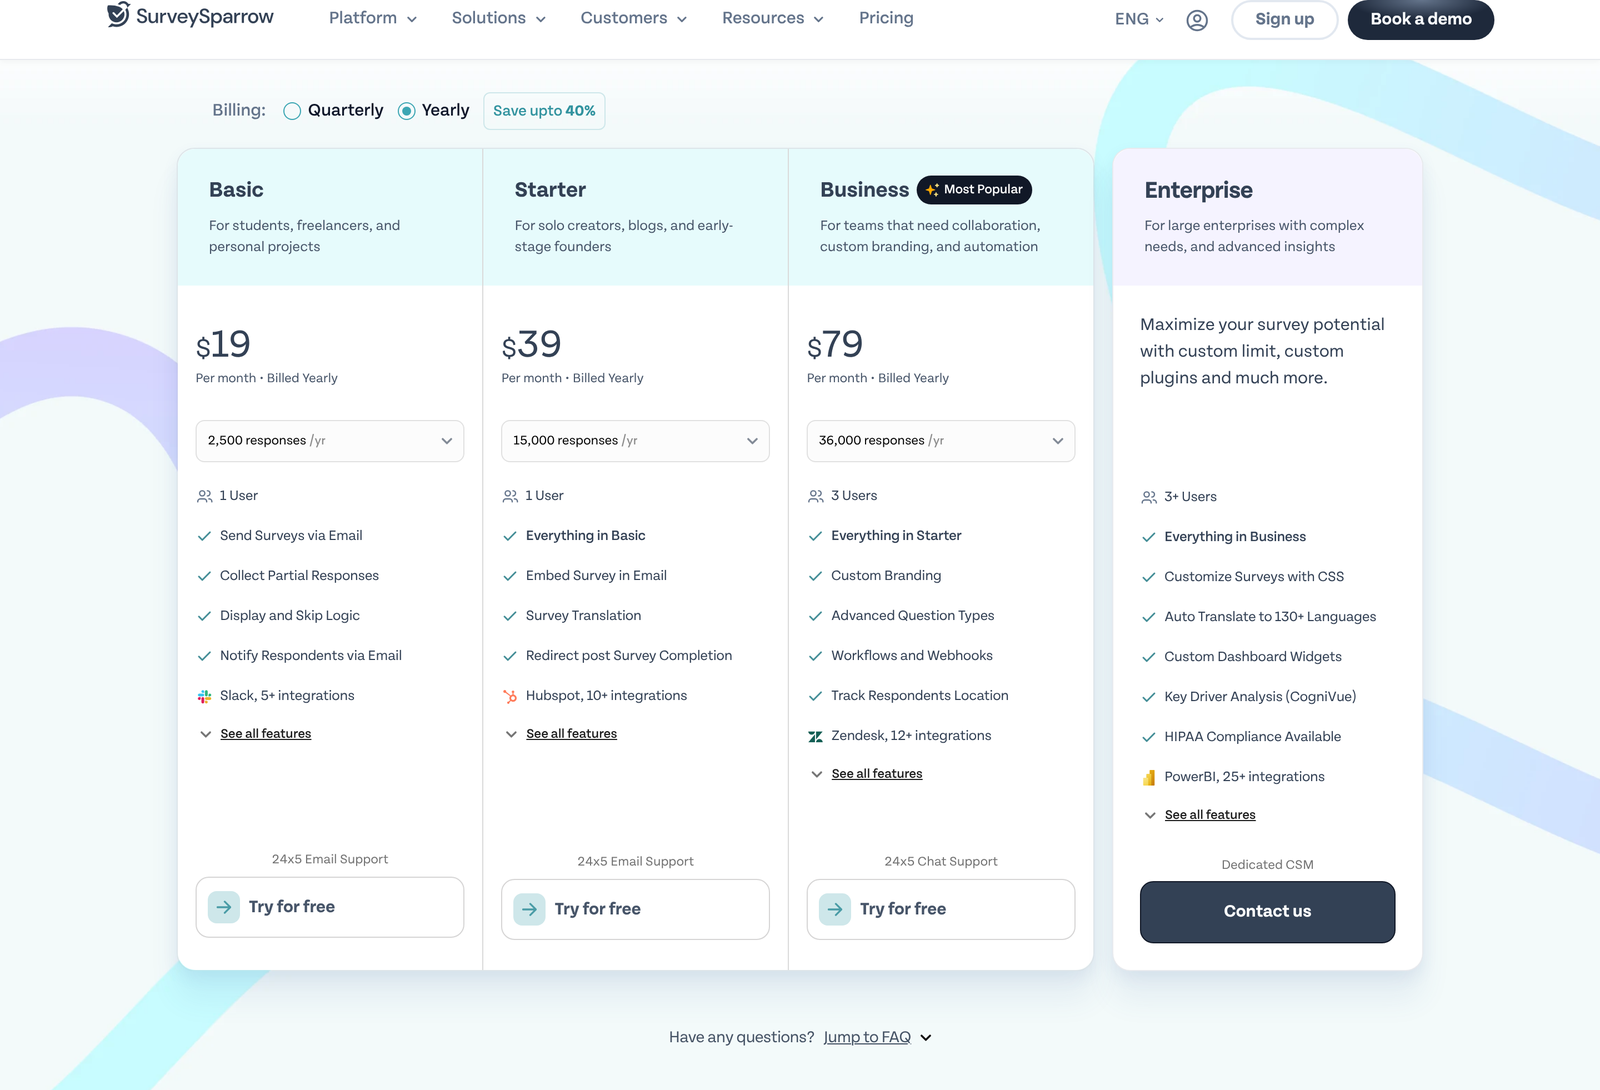
Task: Click arrow icon in Business Try for free
Action: (x=835, y=909)
